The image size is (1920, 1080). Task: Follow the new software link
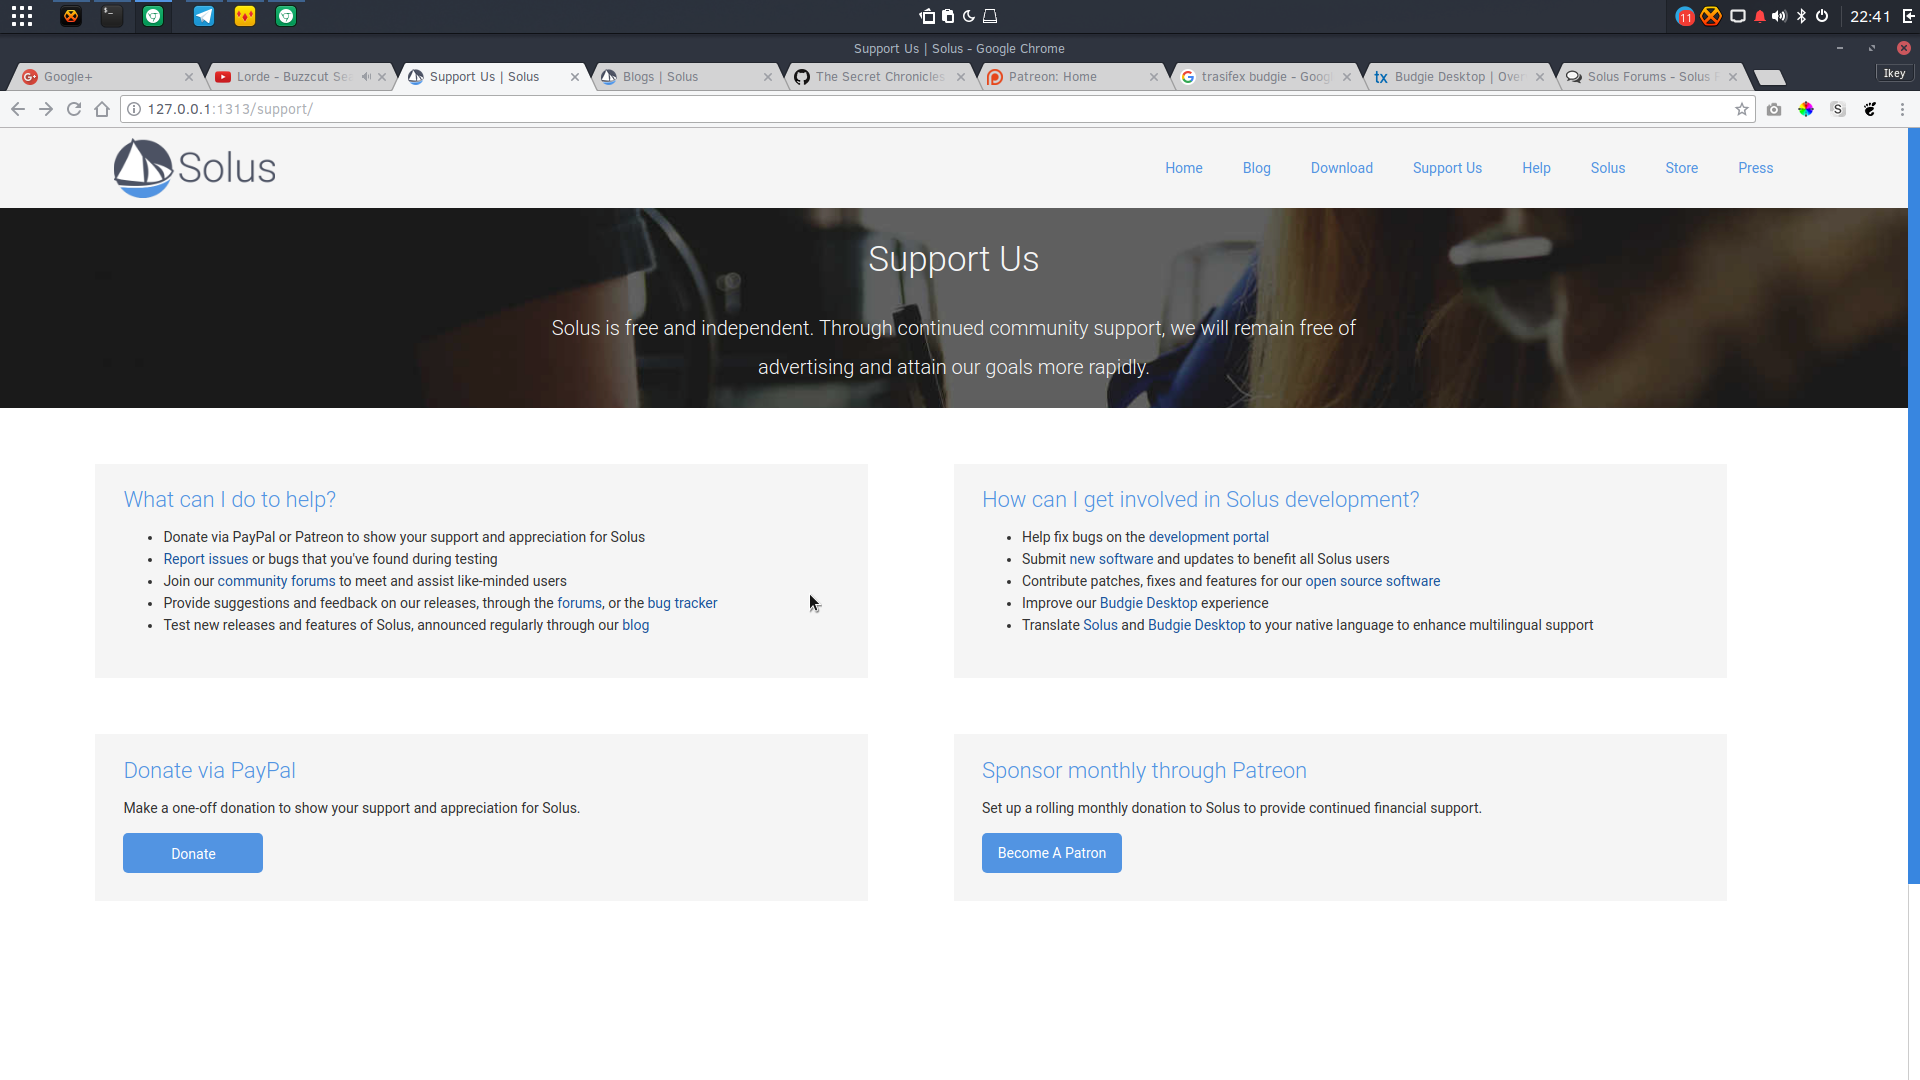[1111, 559]
